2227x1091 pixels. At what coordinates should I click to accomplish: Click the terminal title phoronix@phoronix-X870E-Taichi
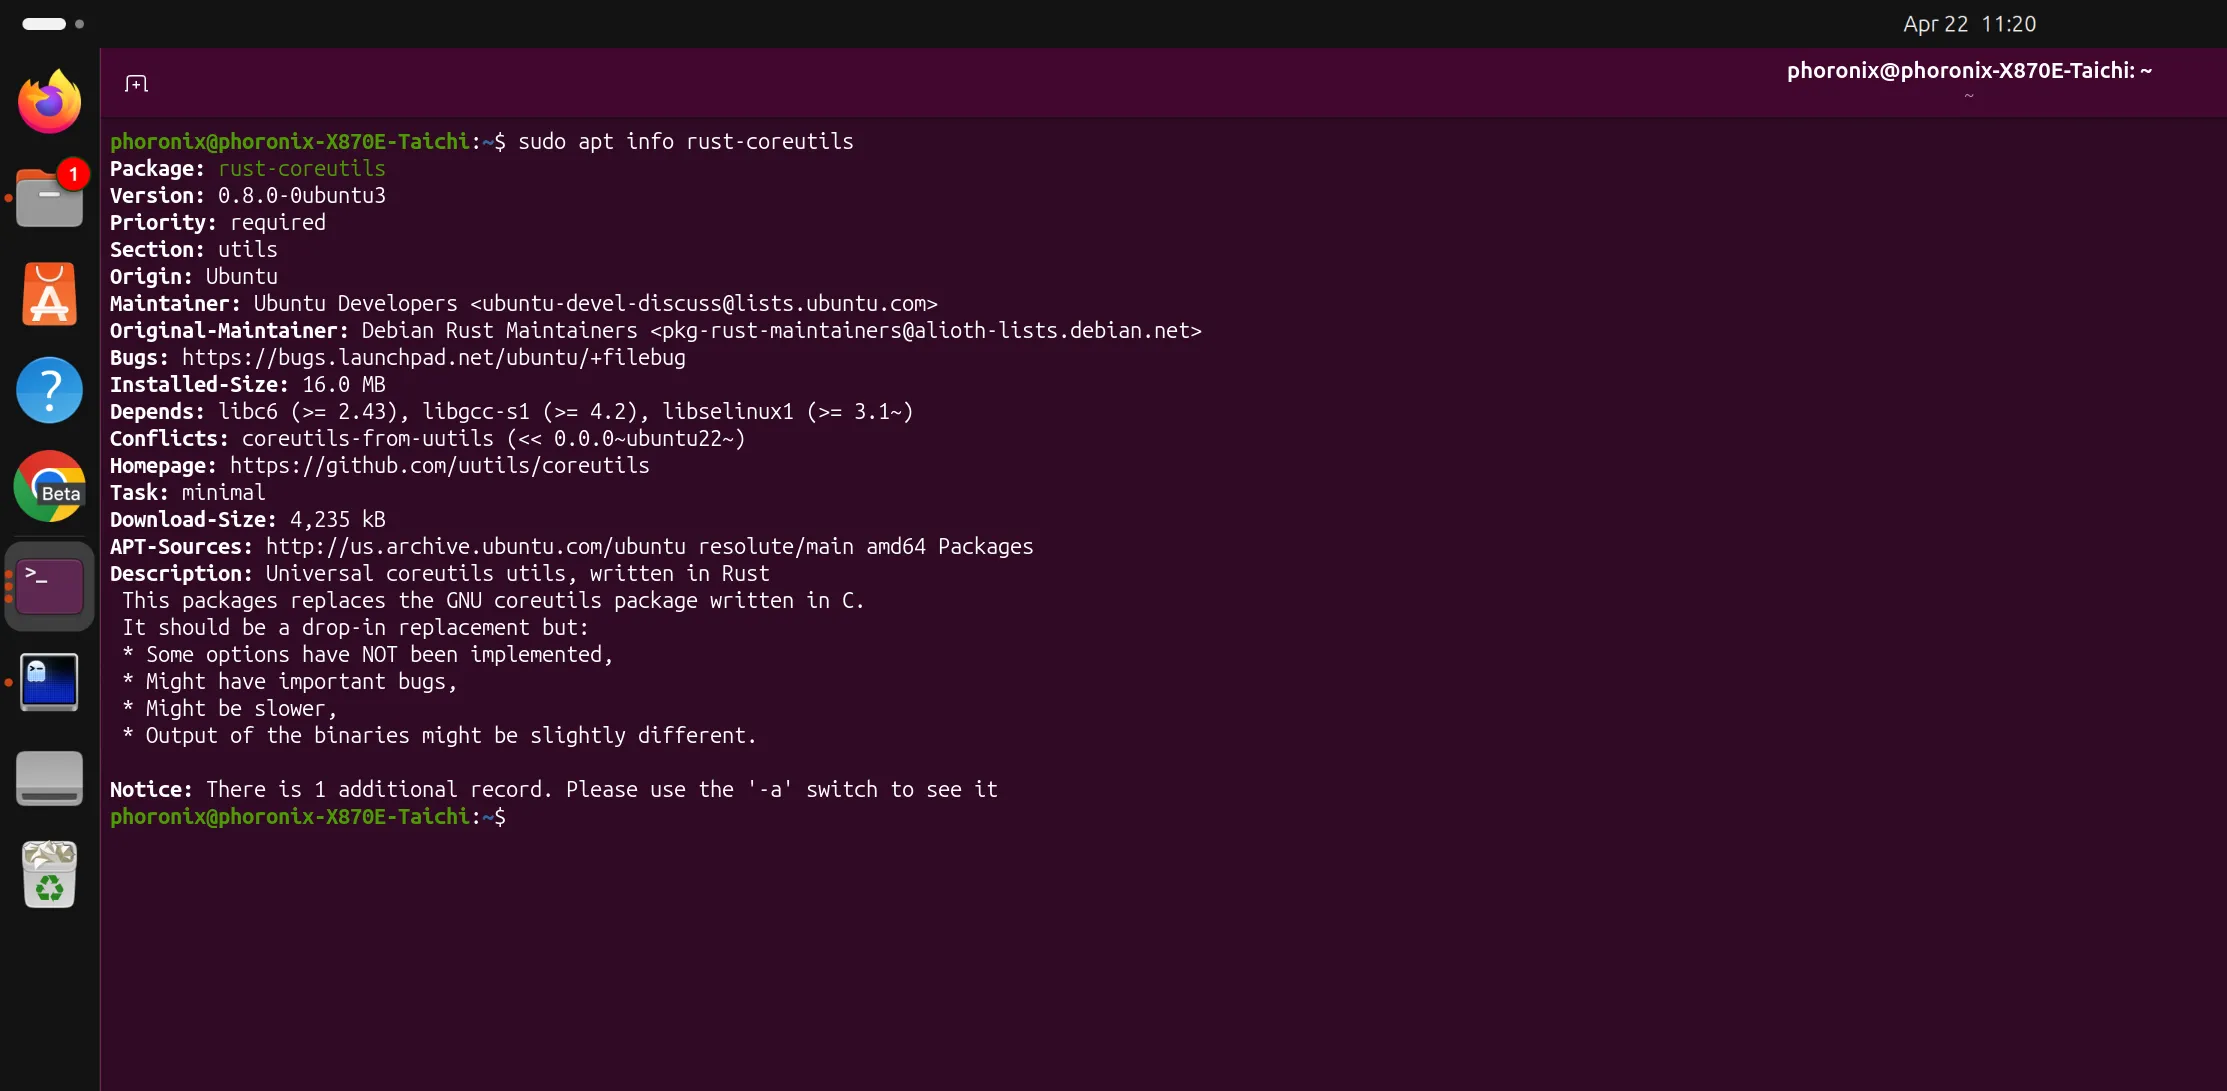click(1968, 71)
